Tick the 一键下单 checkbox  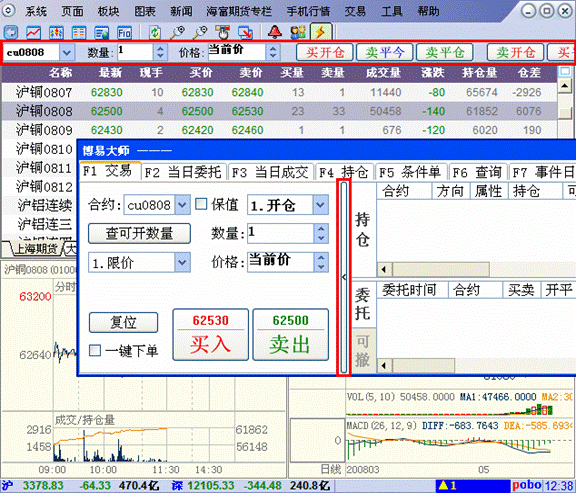click(95, 350)
